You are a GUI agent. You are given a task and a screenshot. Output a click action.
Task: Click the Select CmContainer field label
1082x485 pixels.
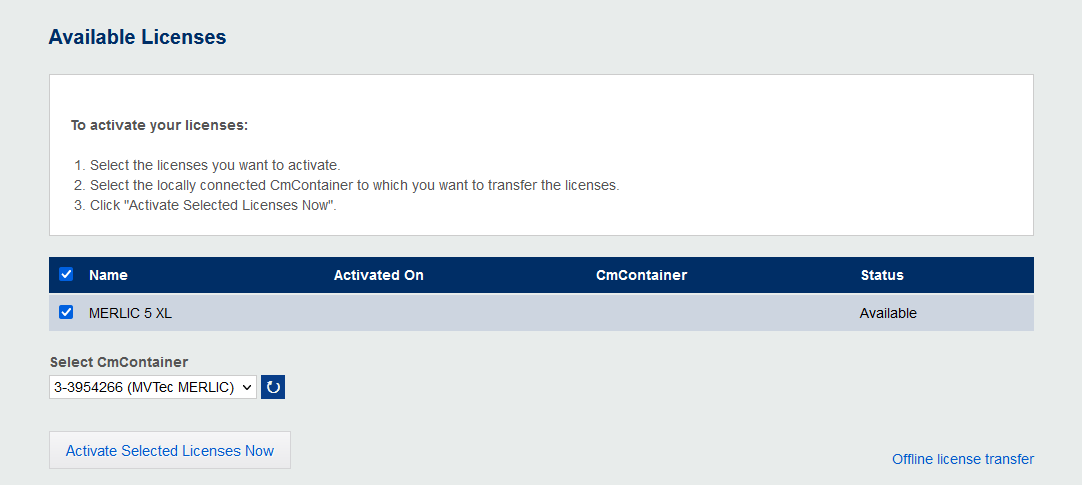click(119, 362)
